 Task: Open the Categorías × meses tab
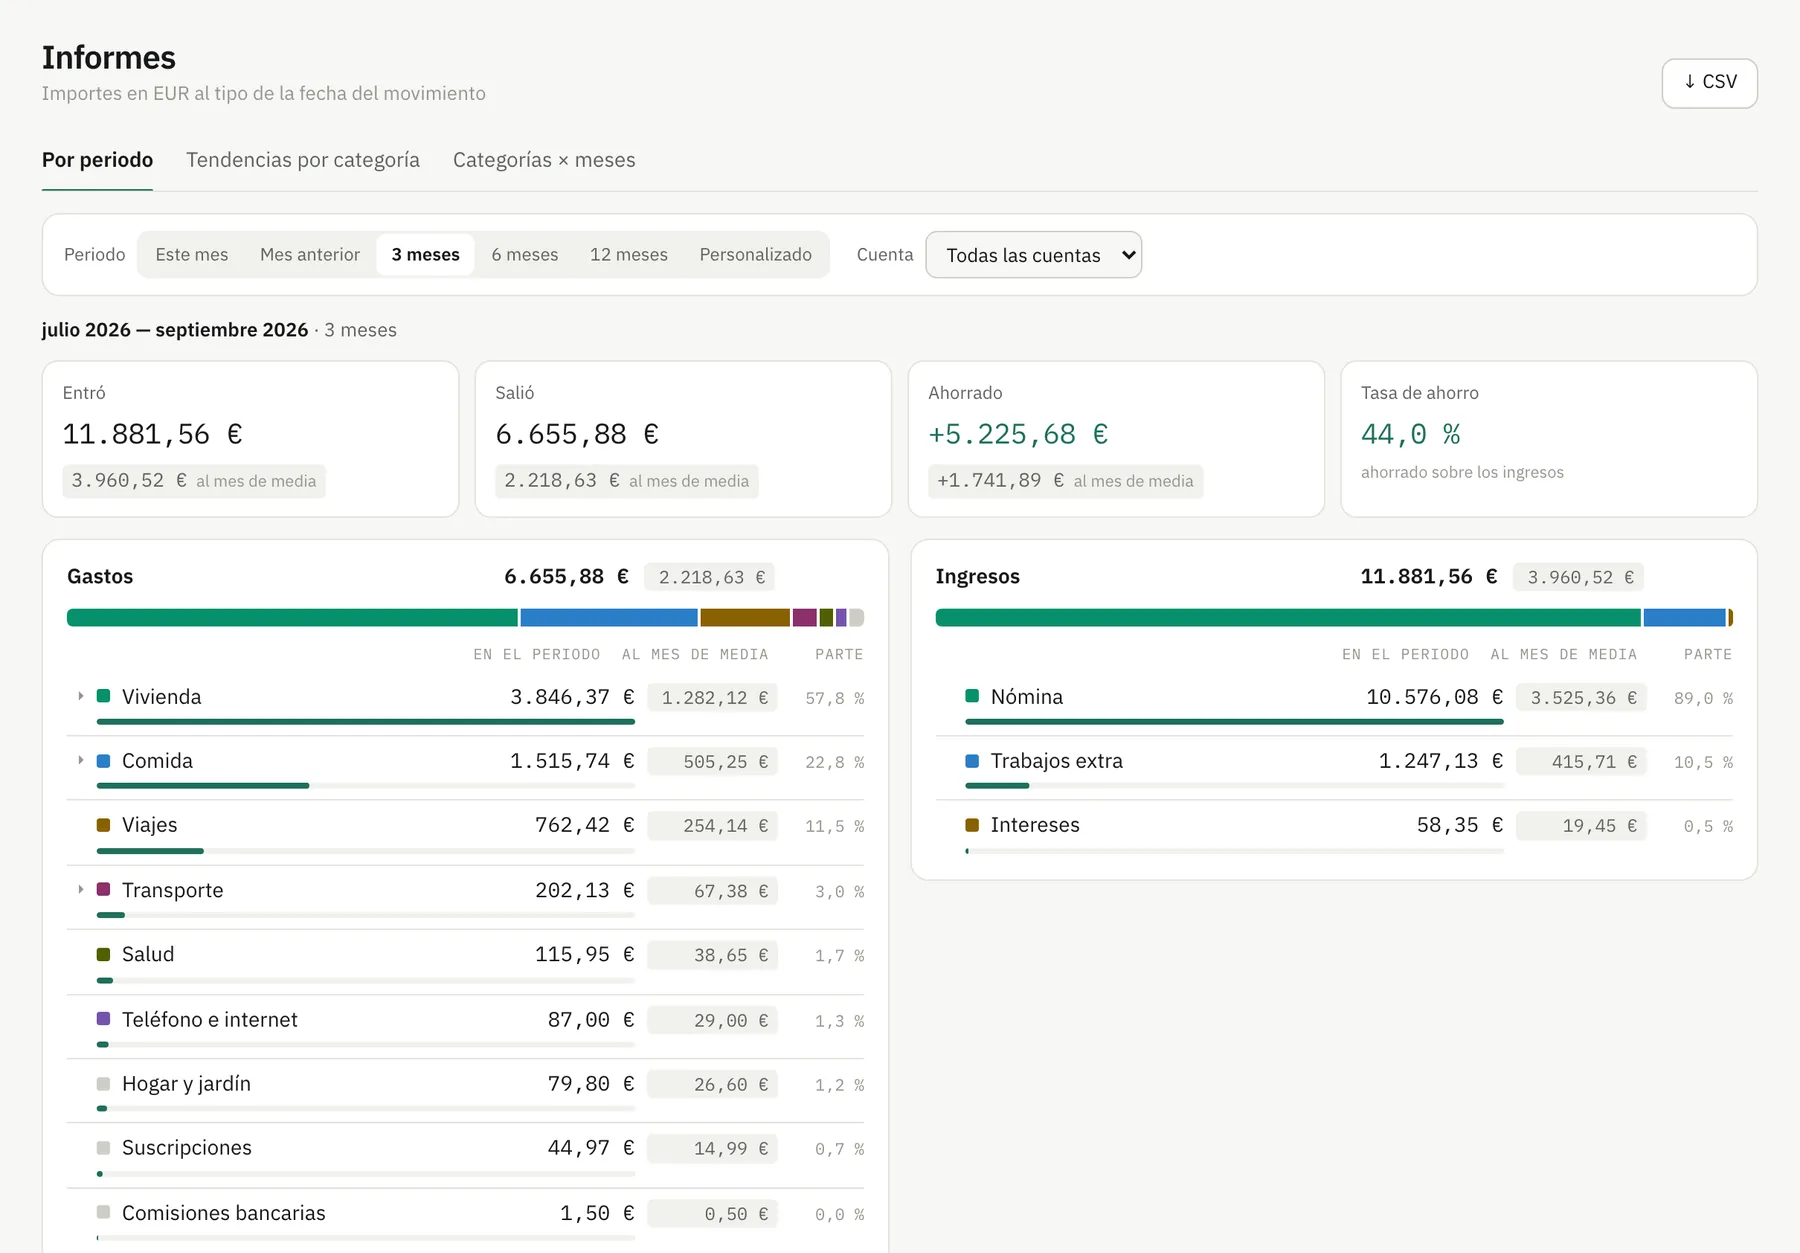pos(544,160)
